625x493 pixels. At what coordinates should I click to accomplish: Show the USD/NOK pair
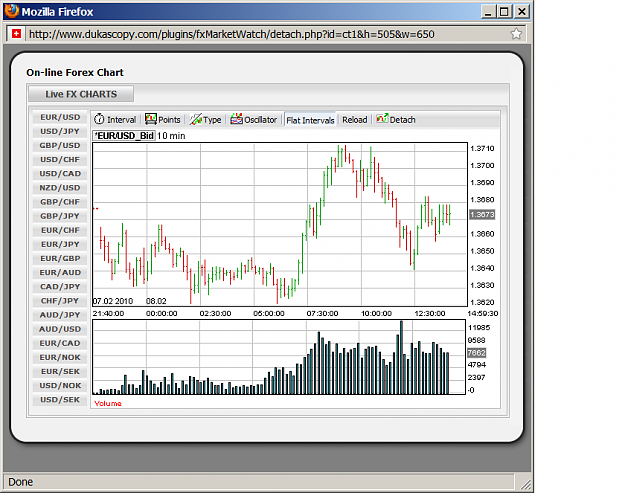(60, 386)
